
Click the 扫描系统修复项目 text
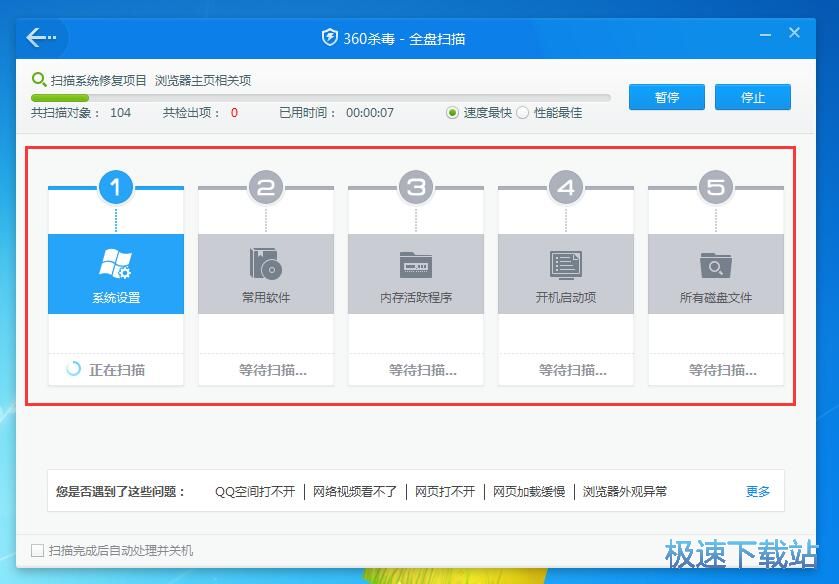(x=98, y=80)
